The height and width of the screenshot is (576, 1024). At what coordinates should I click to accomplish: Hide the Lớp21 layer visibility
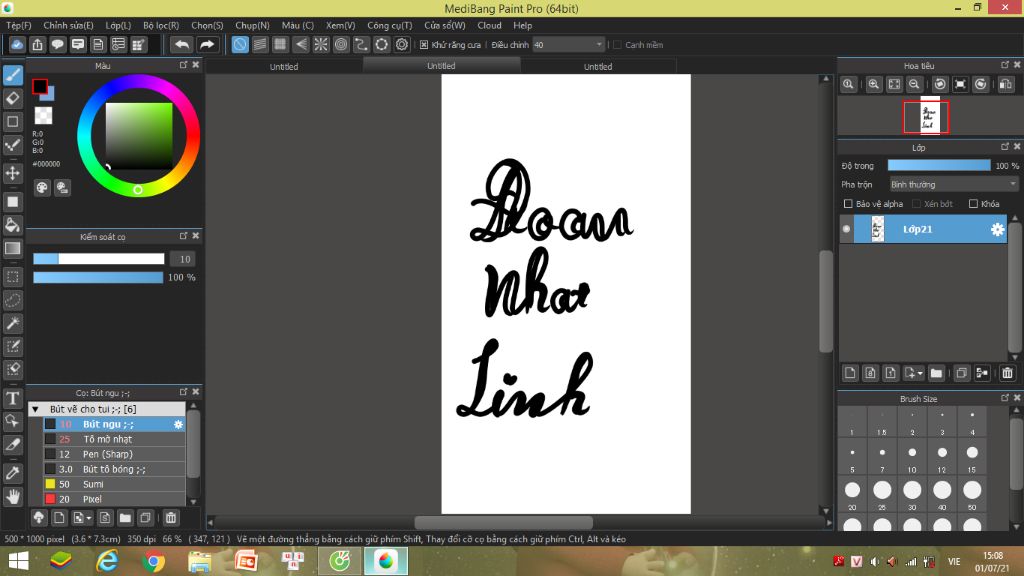846,229
